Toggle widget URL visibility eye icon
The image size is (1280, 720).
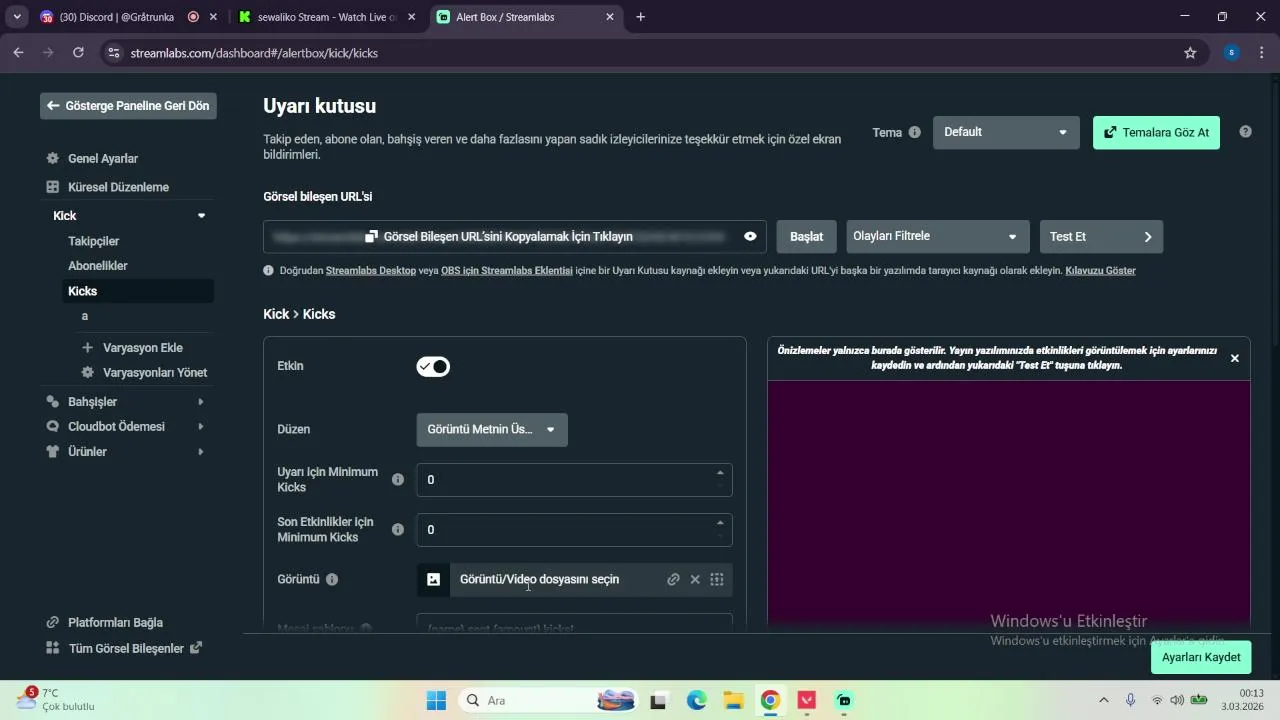750,237
